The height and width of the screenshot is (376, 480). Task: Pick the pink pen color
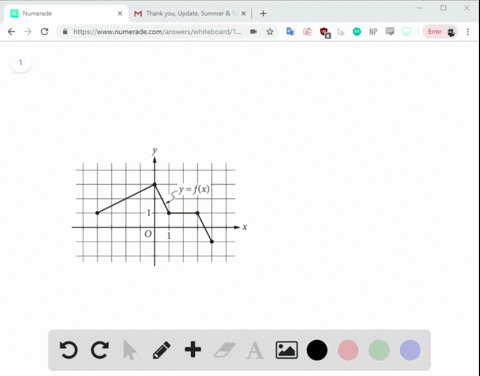tap(348, 350)
